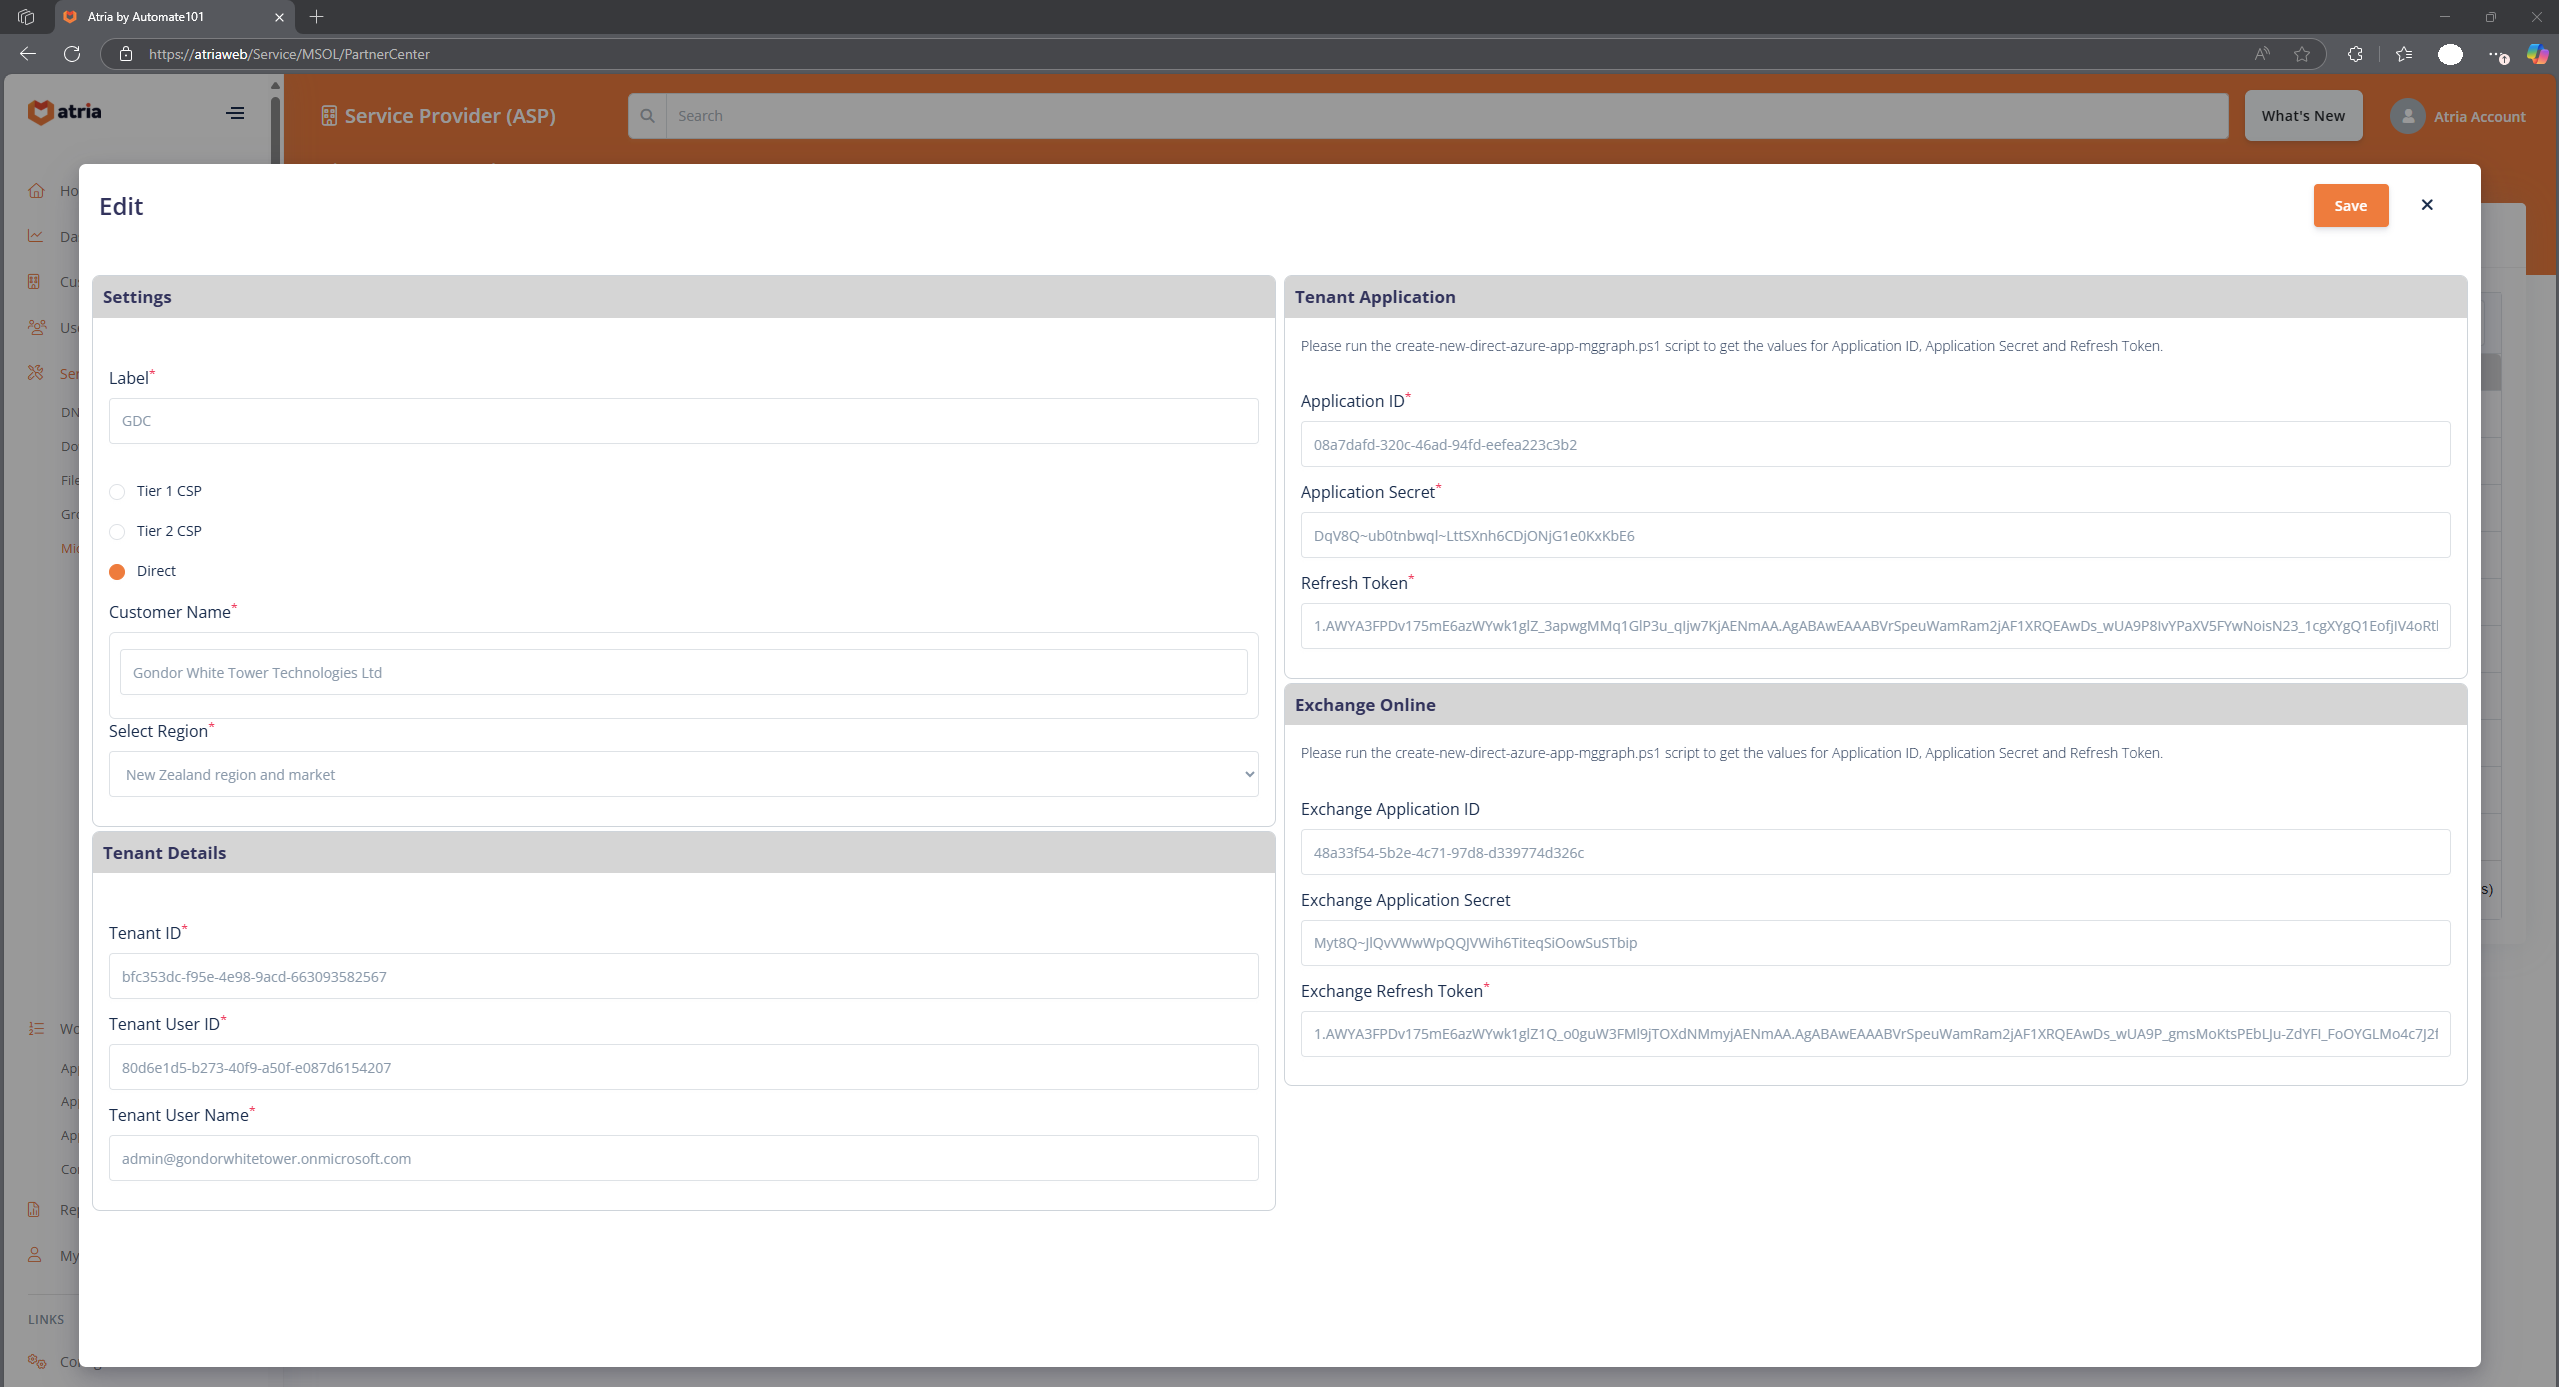2559x1387 pixels.
Task: Click the Atria logo icon
Action: pos(40,112)
